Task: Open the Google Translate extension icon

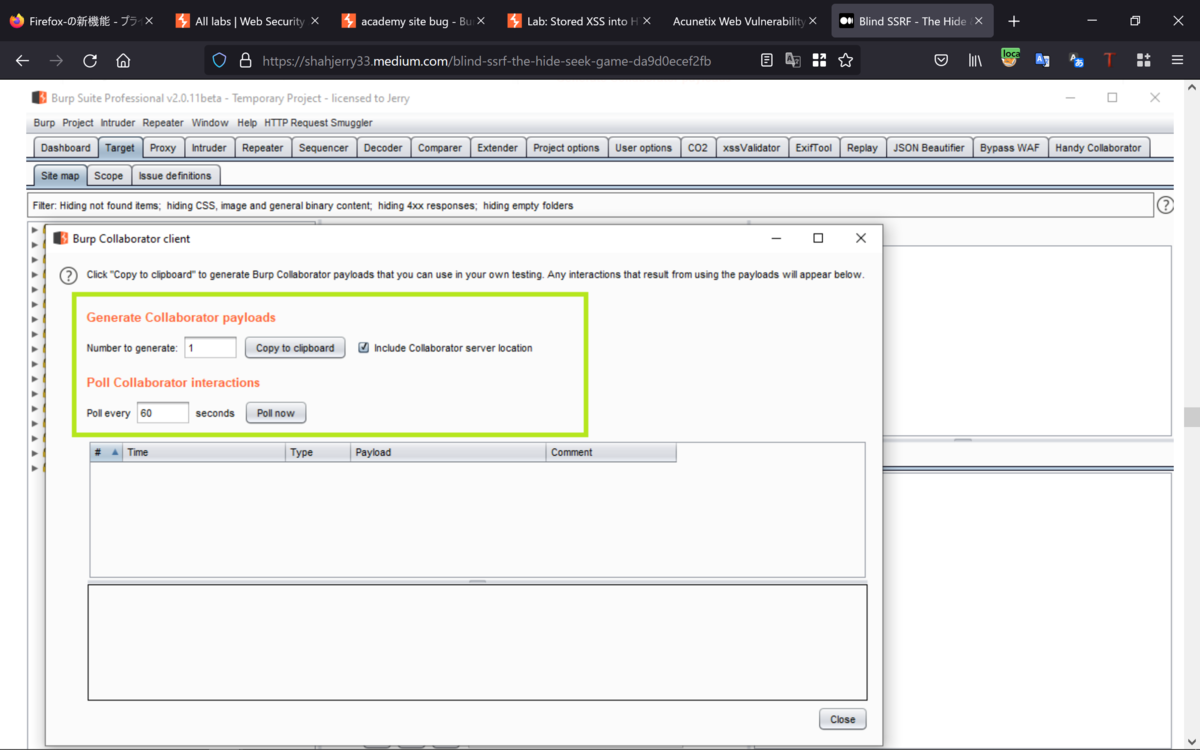Action: tap(1042, 61)
